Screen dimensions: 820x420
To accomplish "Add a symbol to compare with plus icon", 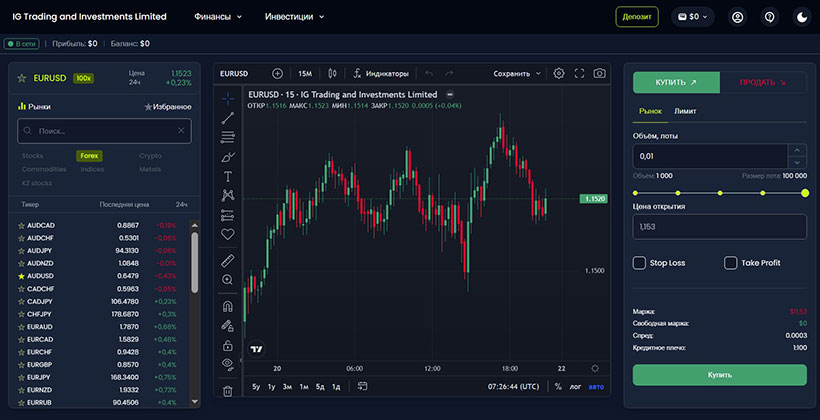I will click(277, 74).
